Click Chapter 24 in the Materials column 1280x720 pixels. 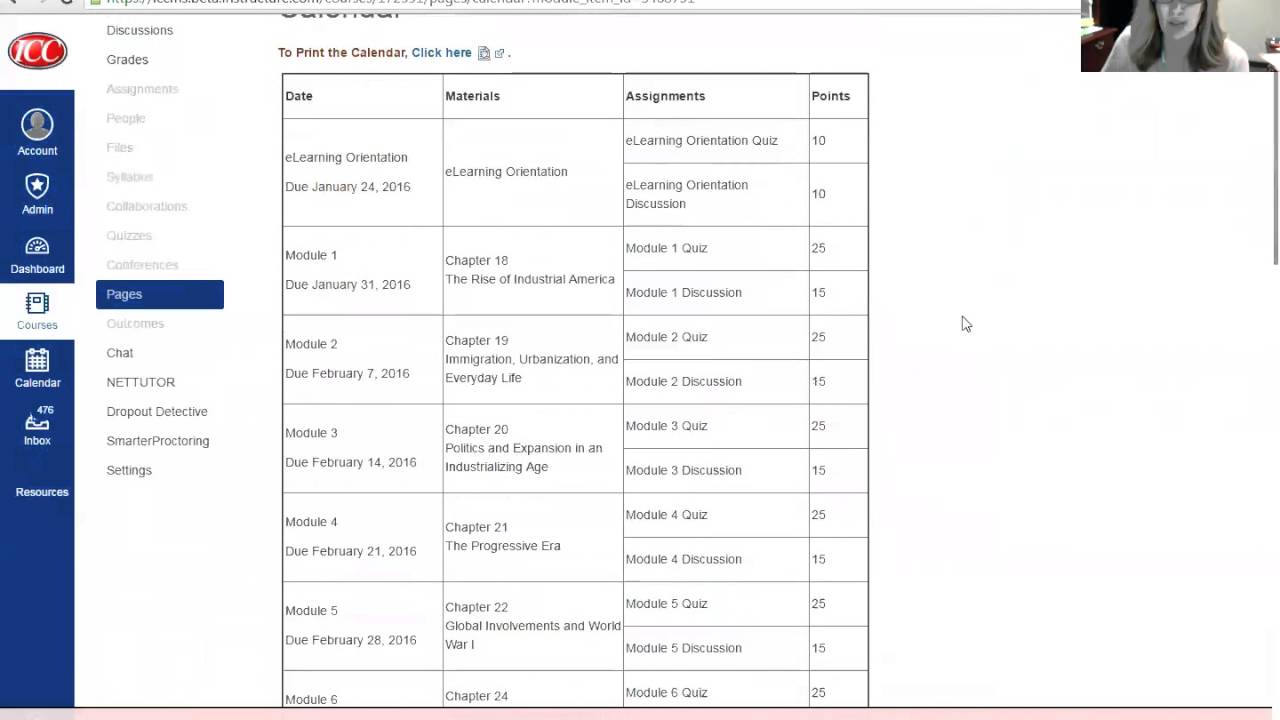tap(476, 697)
